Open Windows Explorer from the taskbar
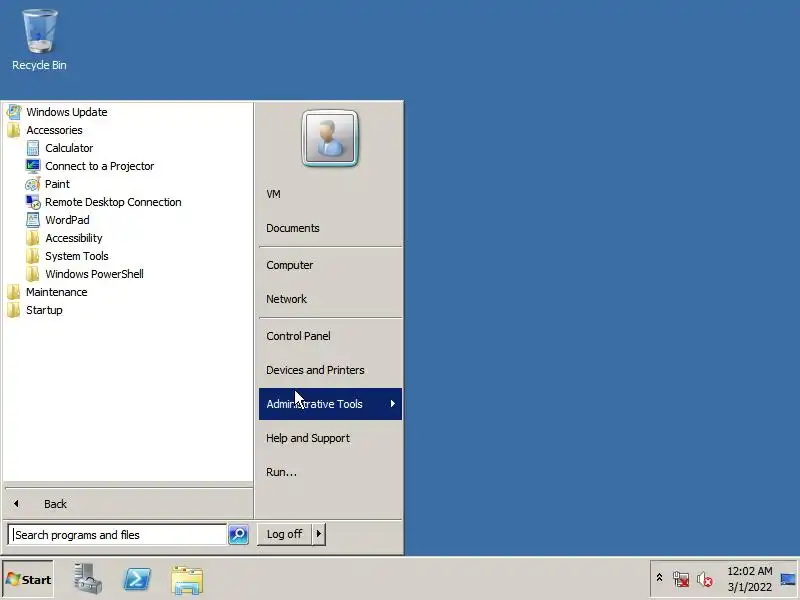800x600 pixels. click(x=187, y=580)
